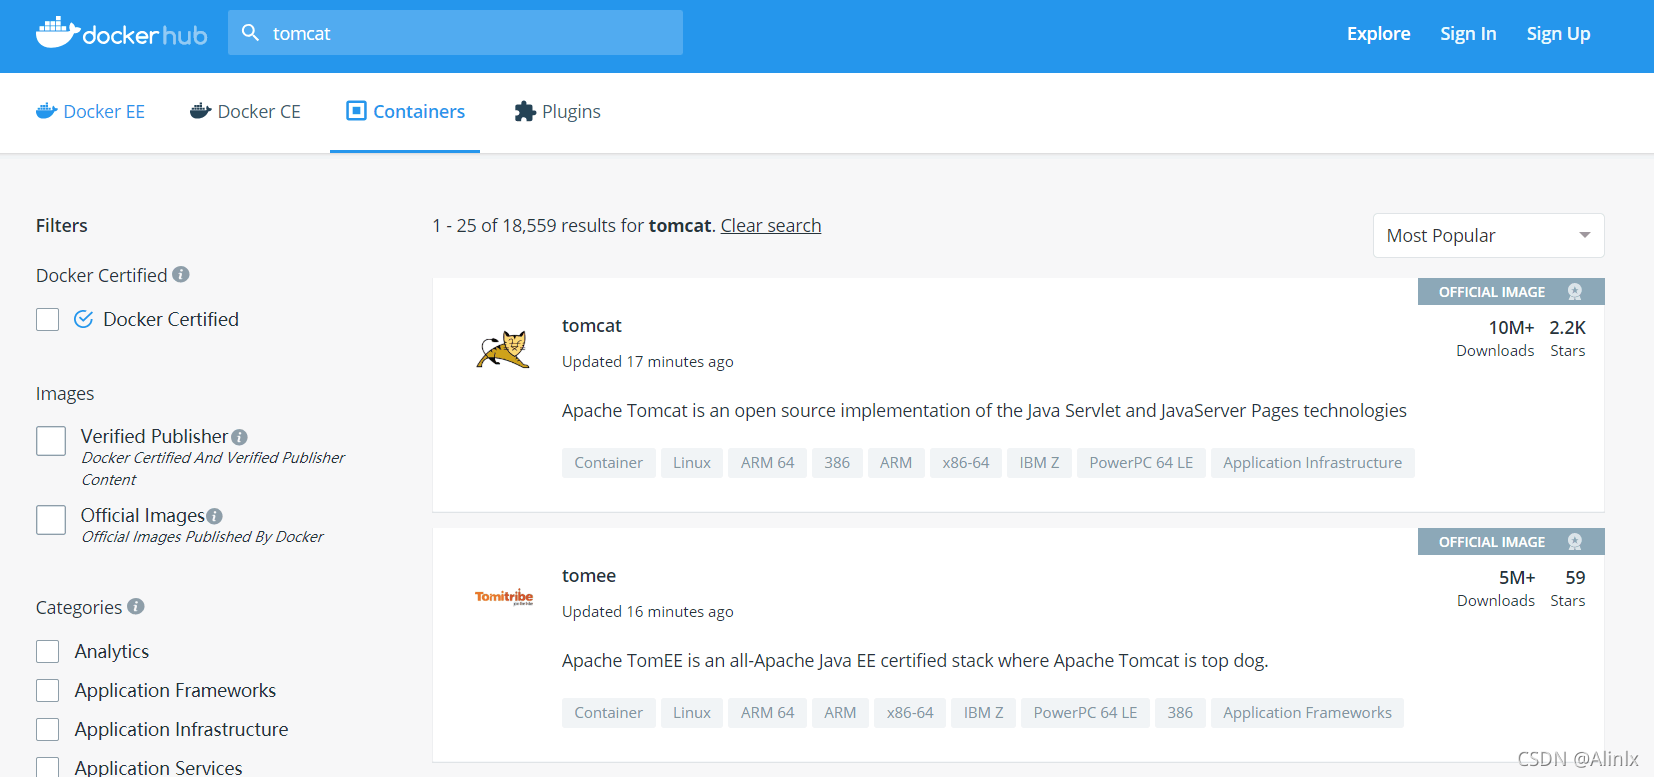The image size is (1654, 777).
Task: Open the Most Popular sort dropdown
Action: click(x=1488, y=235)
